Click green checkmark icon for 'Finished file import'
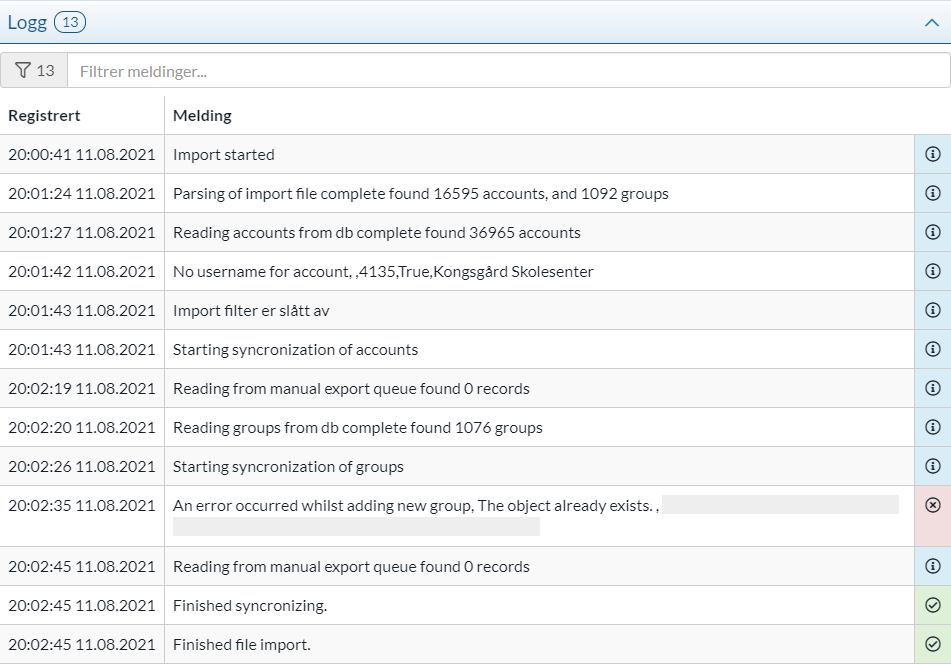Image resolution: width=951 pixels, height=664 pixels. pyautogui.click(x=932, y=644)
